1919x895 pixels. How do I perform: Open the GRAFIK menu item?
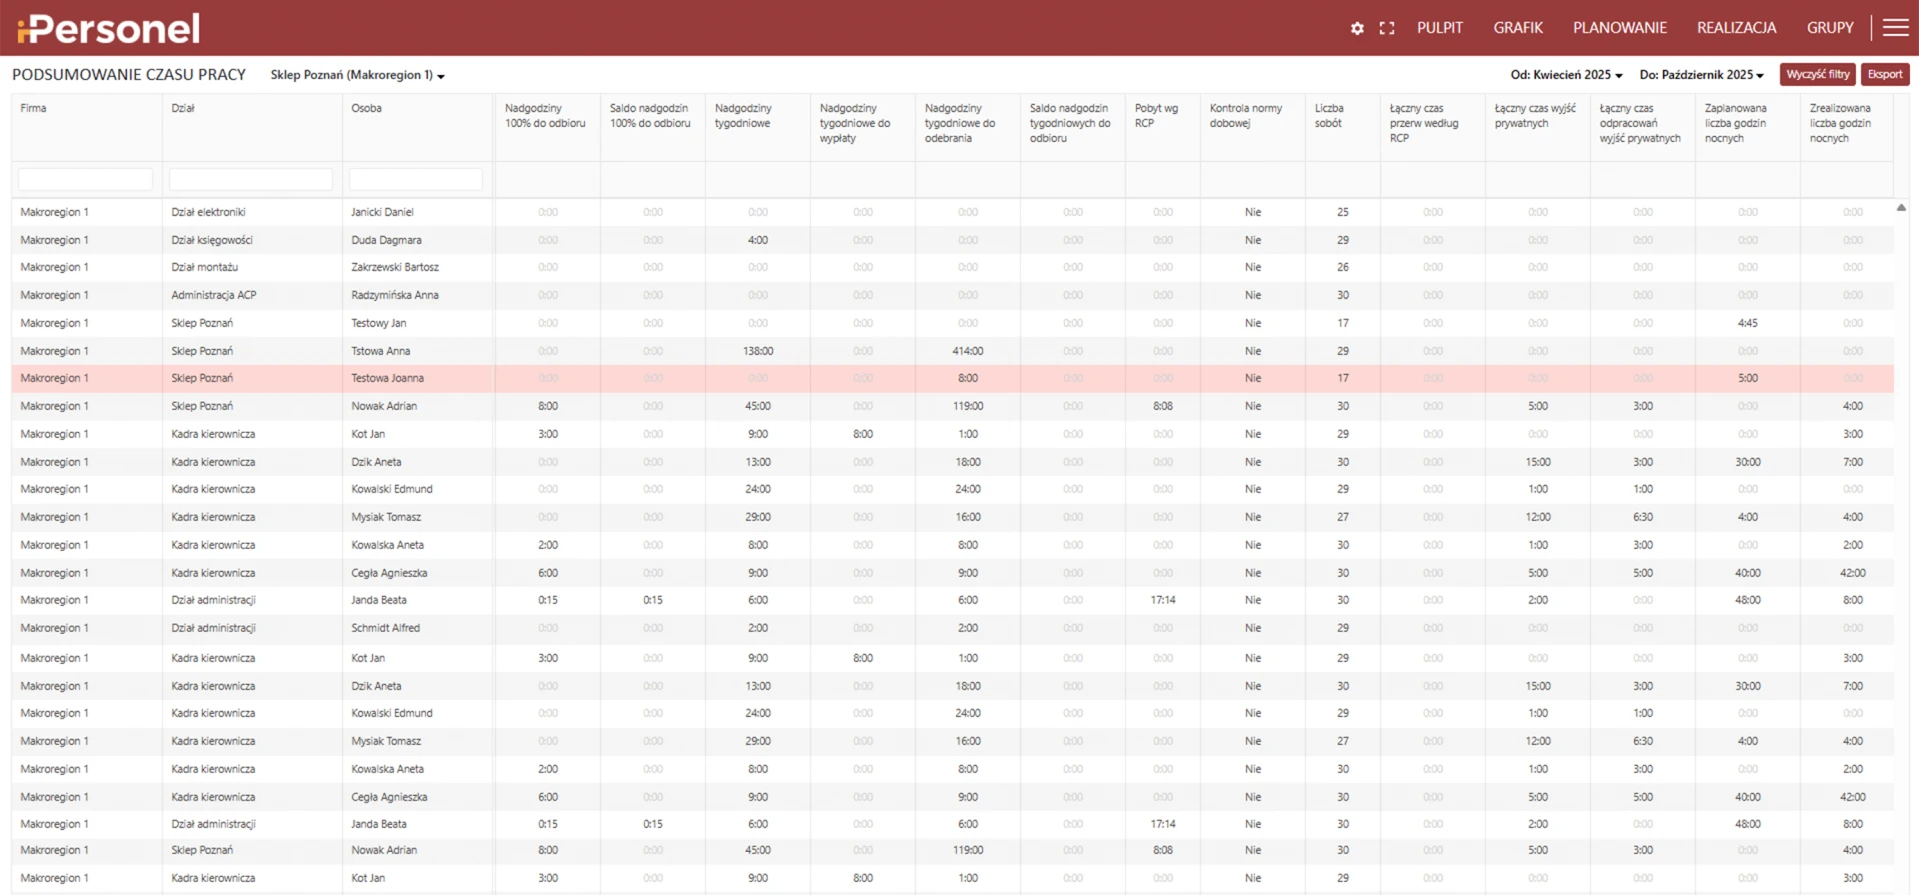(x=1517, y=28)
